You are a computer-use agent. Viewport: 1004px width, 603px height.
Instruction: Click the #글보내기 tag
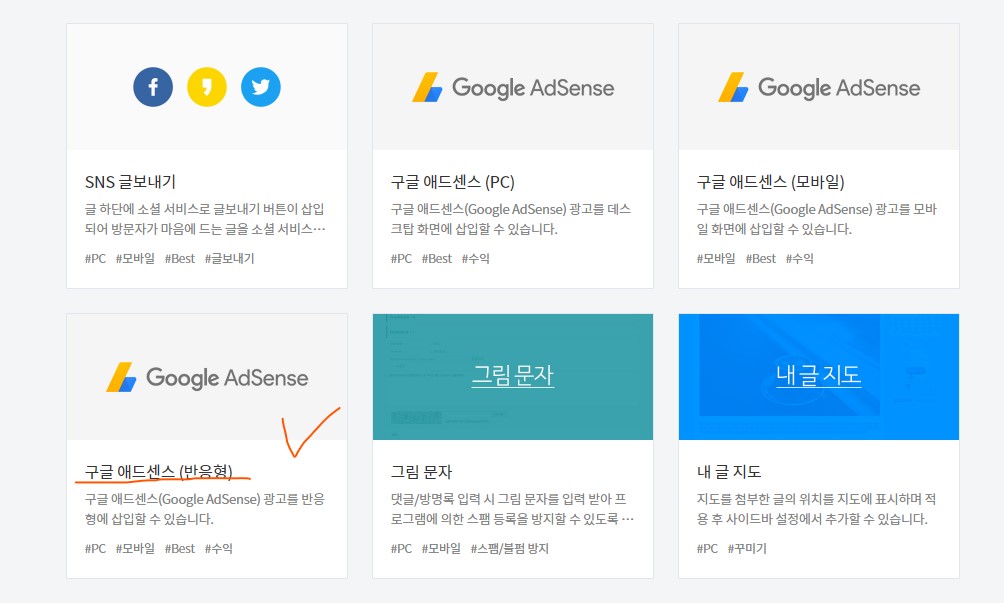pos(230,259)
